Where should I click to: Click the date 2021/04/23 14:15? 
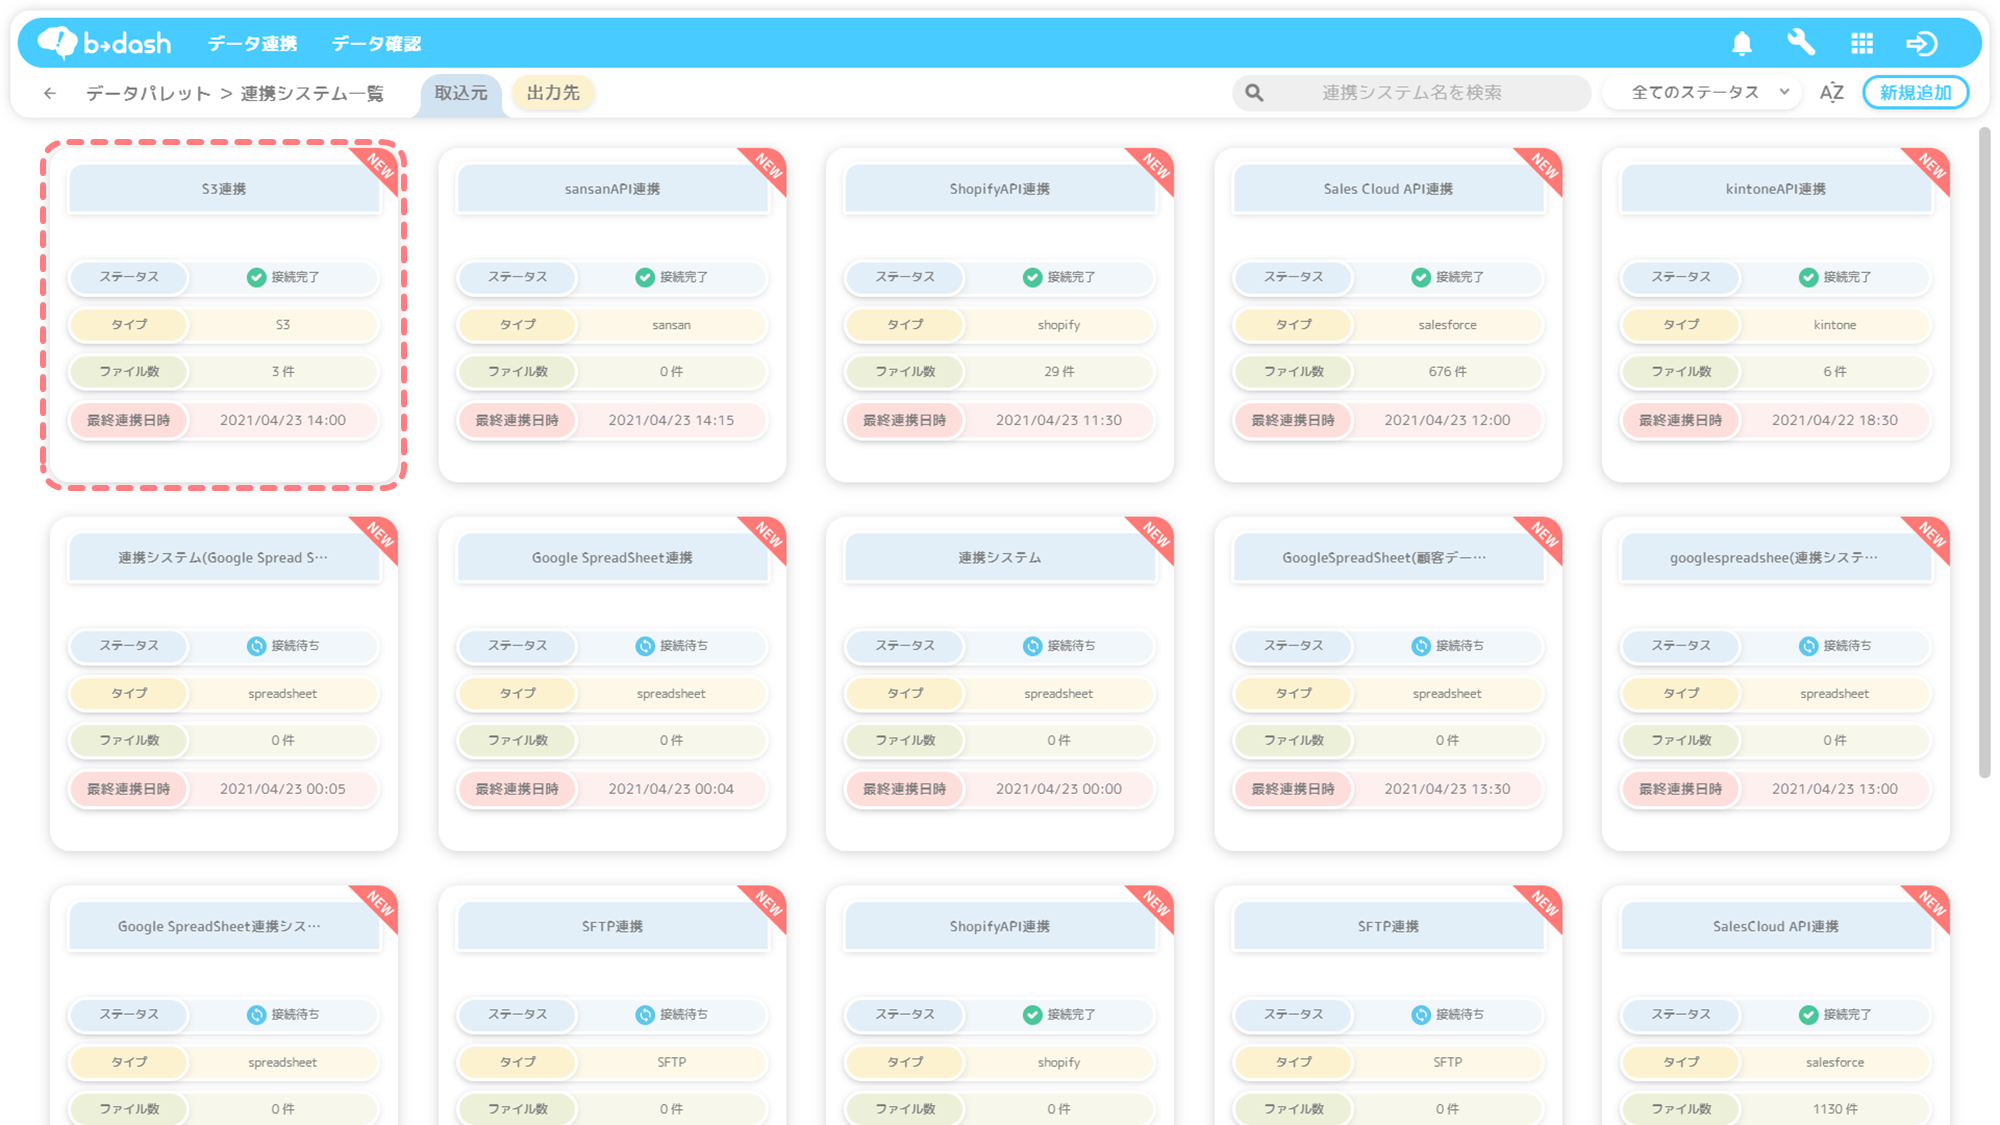[671, 420]
